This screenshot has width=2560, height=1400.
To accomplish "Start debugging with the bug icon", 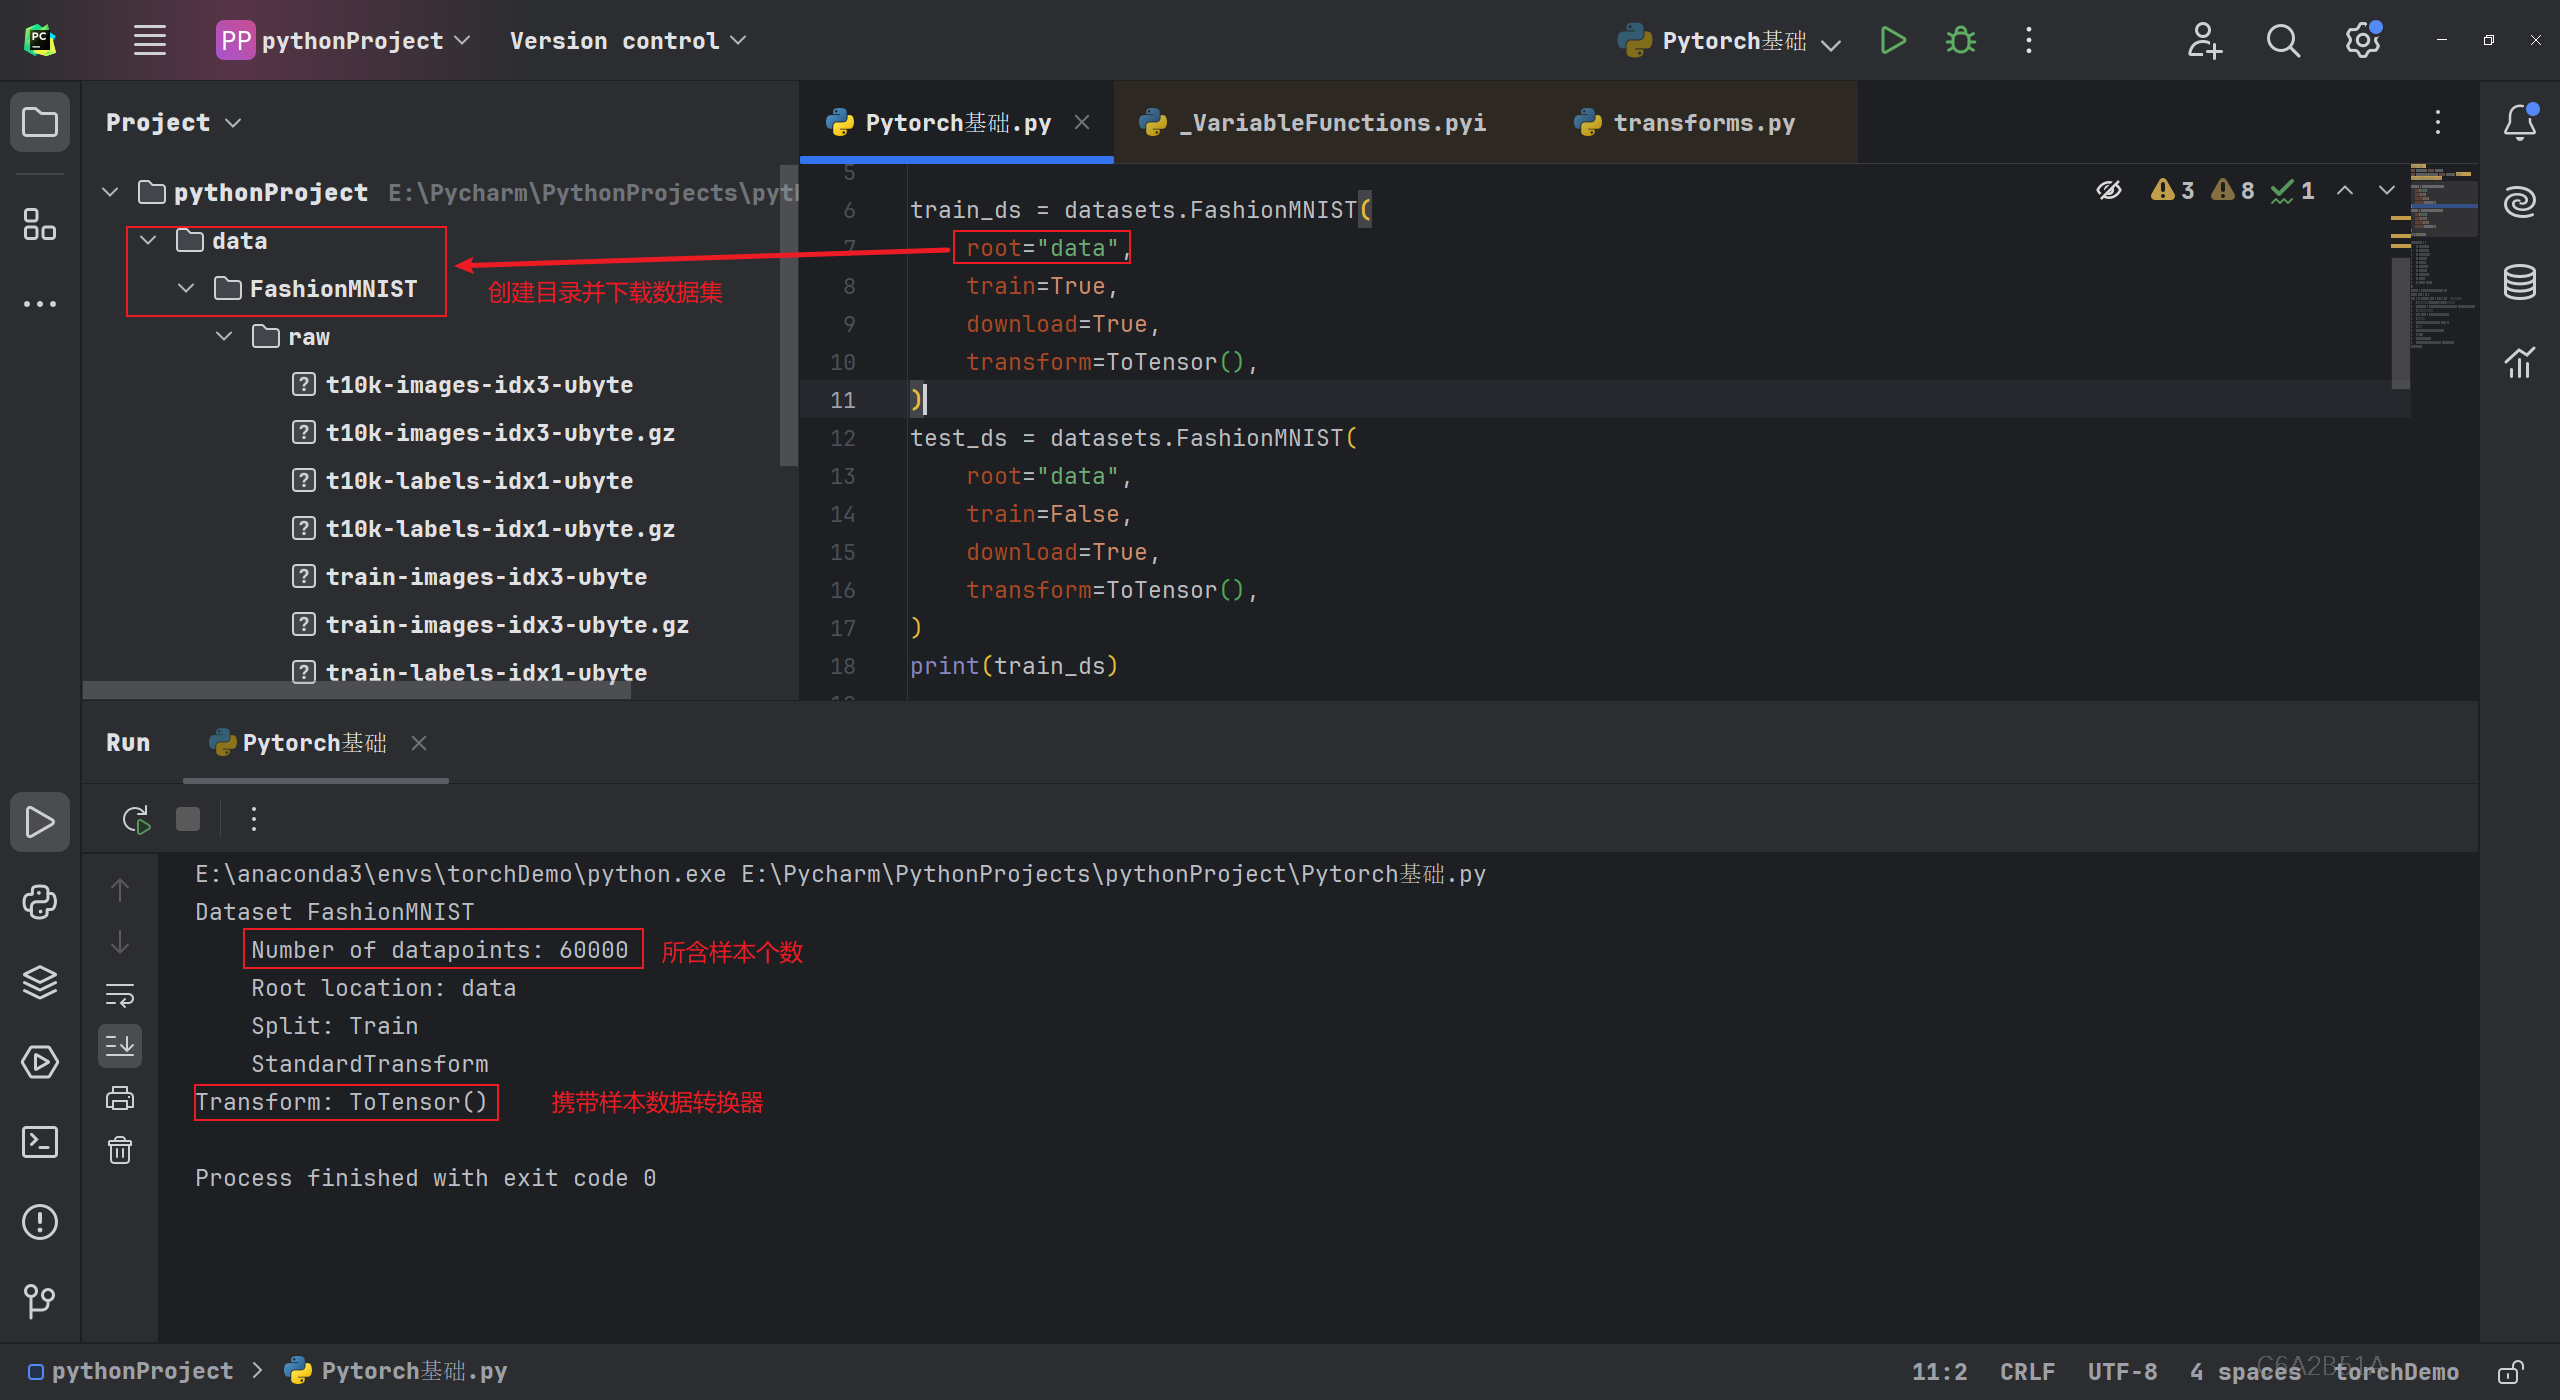I will [x=1960, y=41].
